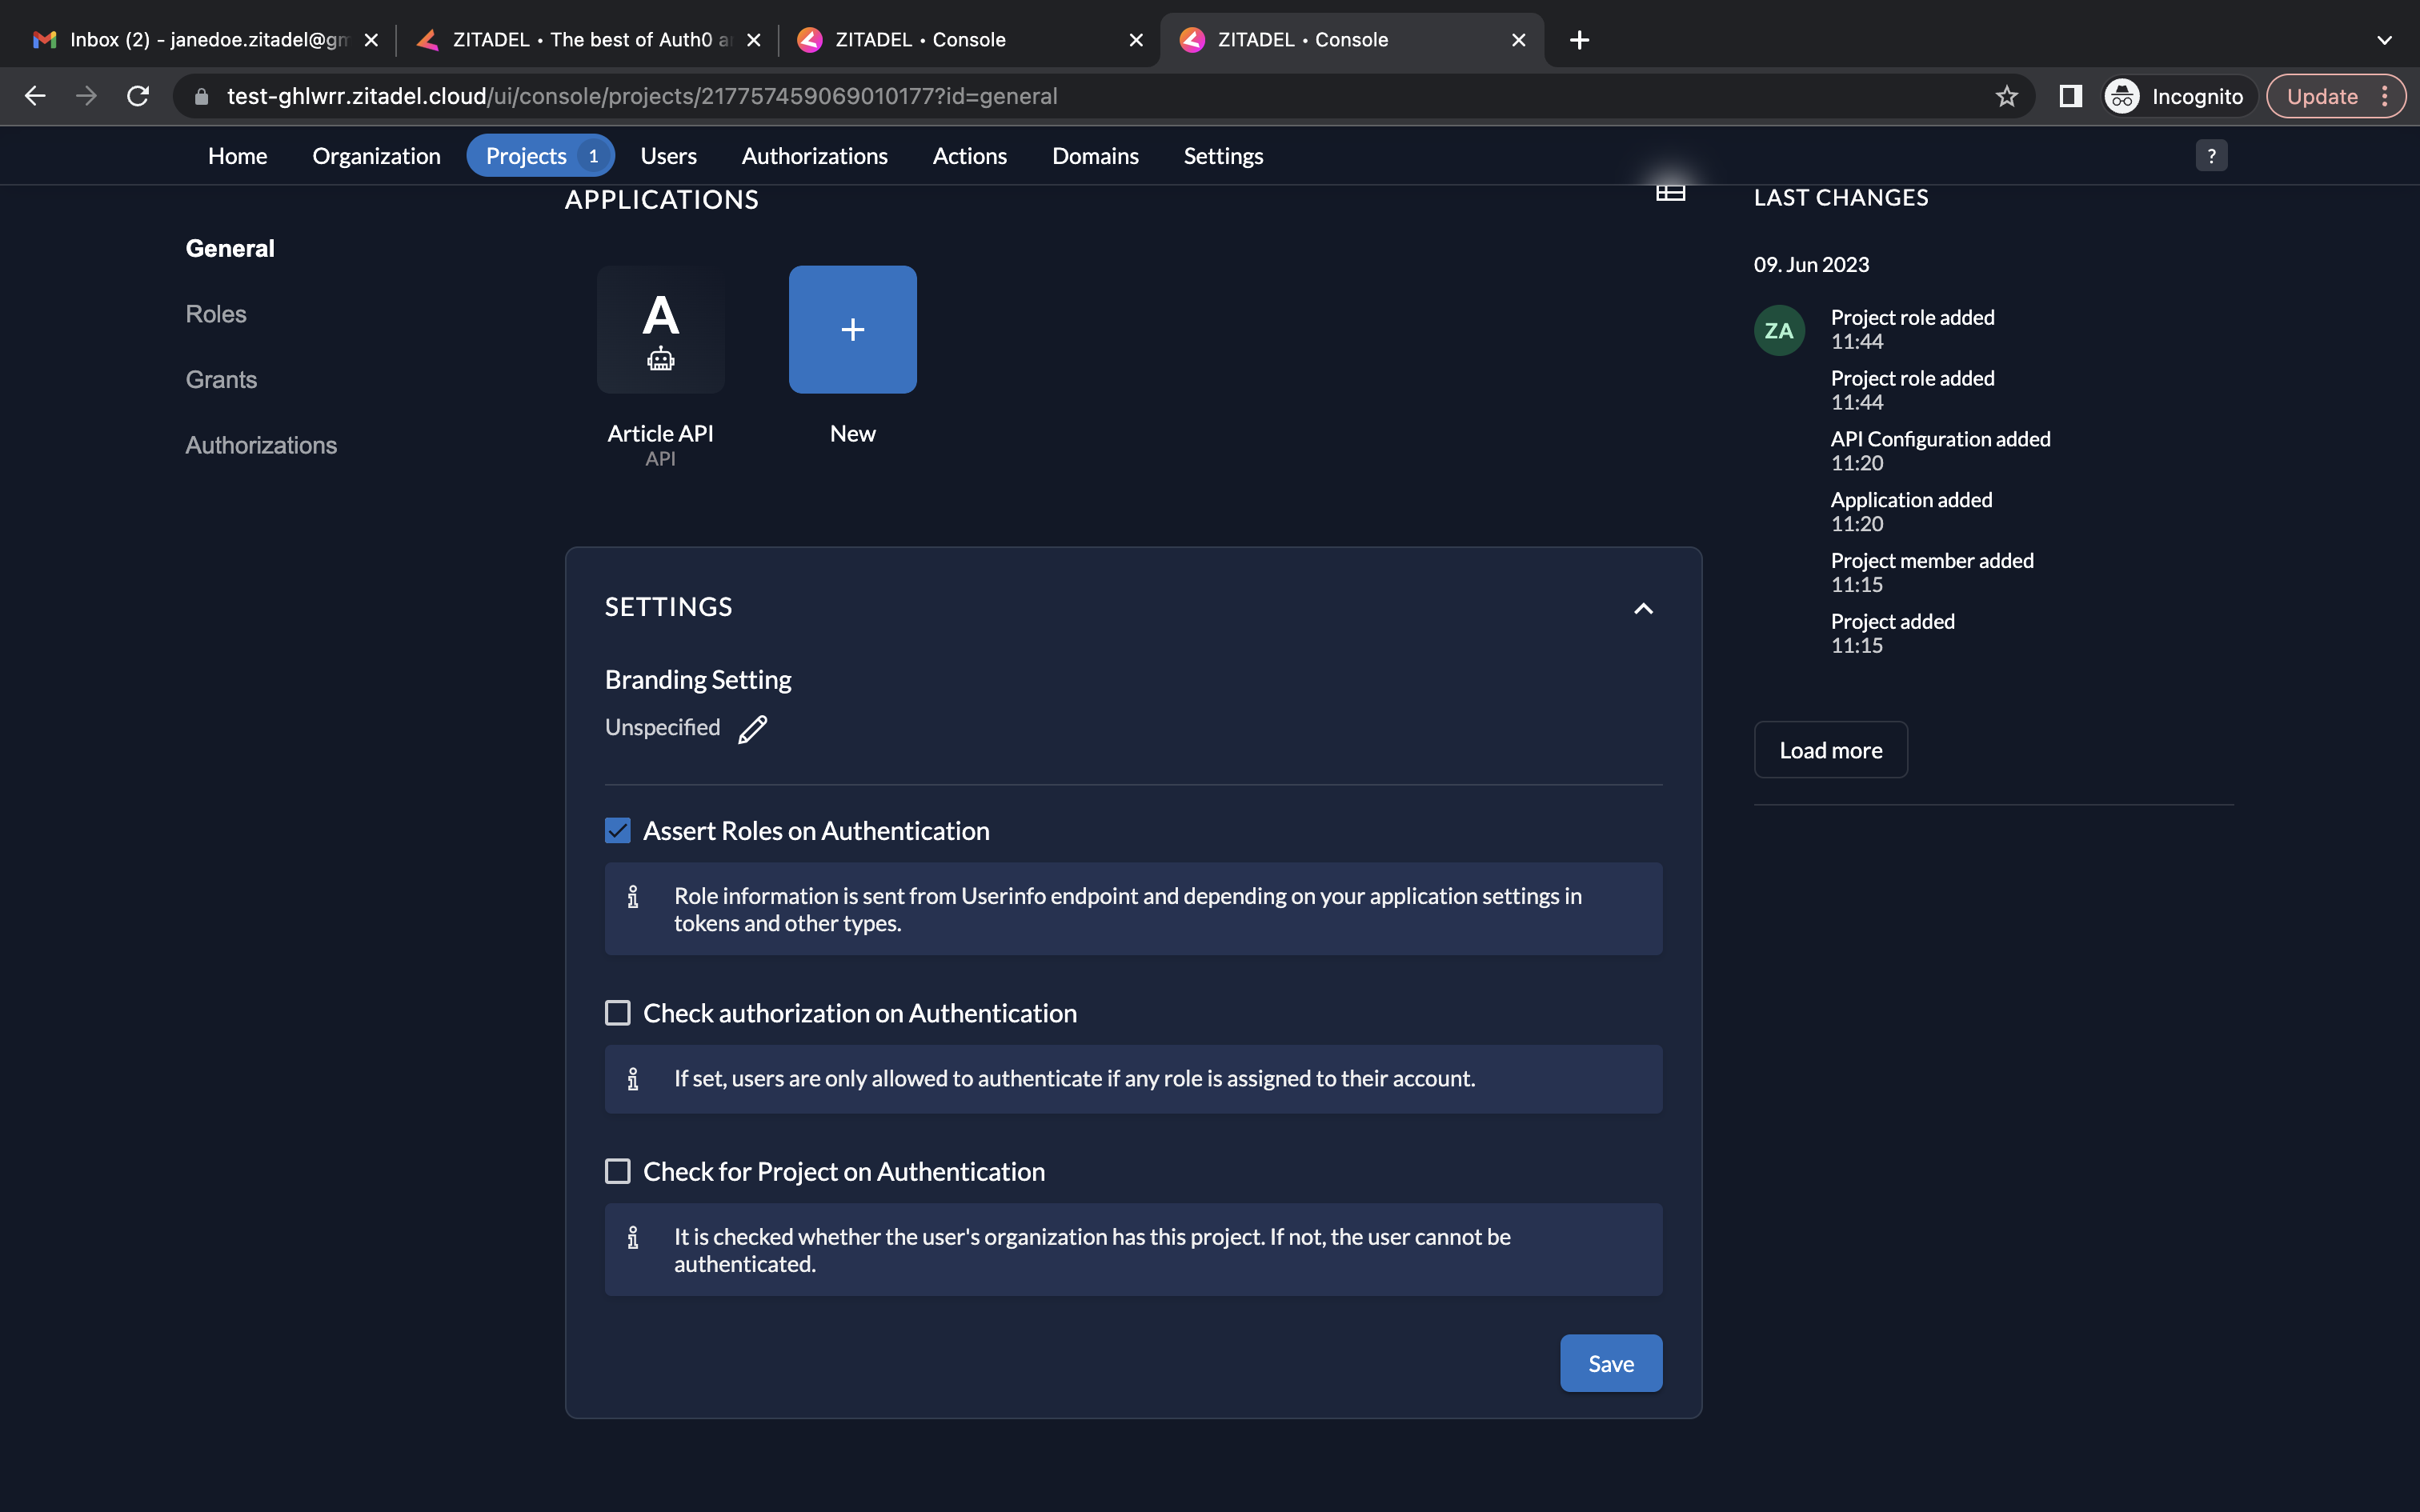Screen dimensions: 2420x1512
Task: Click the Save button
Action: (x=1610, y=1363)
